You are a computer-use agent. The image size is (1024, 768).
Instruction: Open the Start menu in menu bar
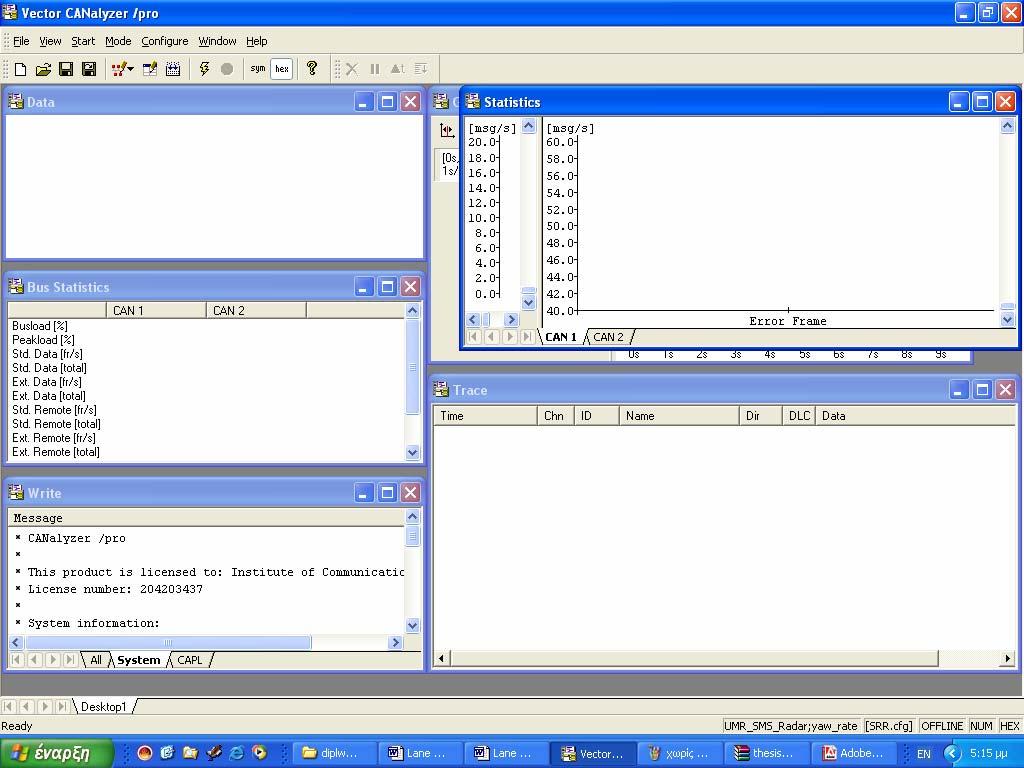coord(83,41)
